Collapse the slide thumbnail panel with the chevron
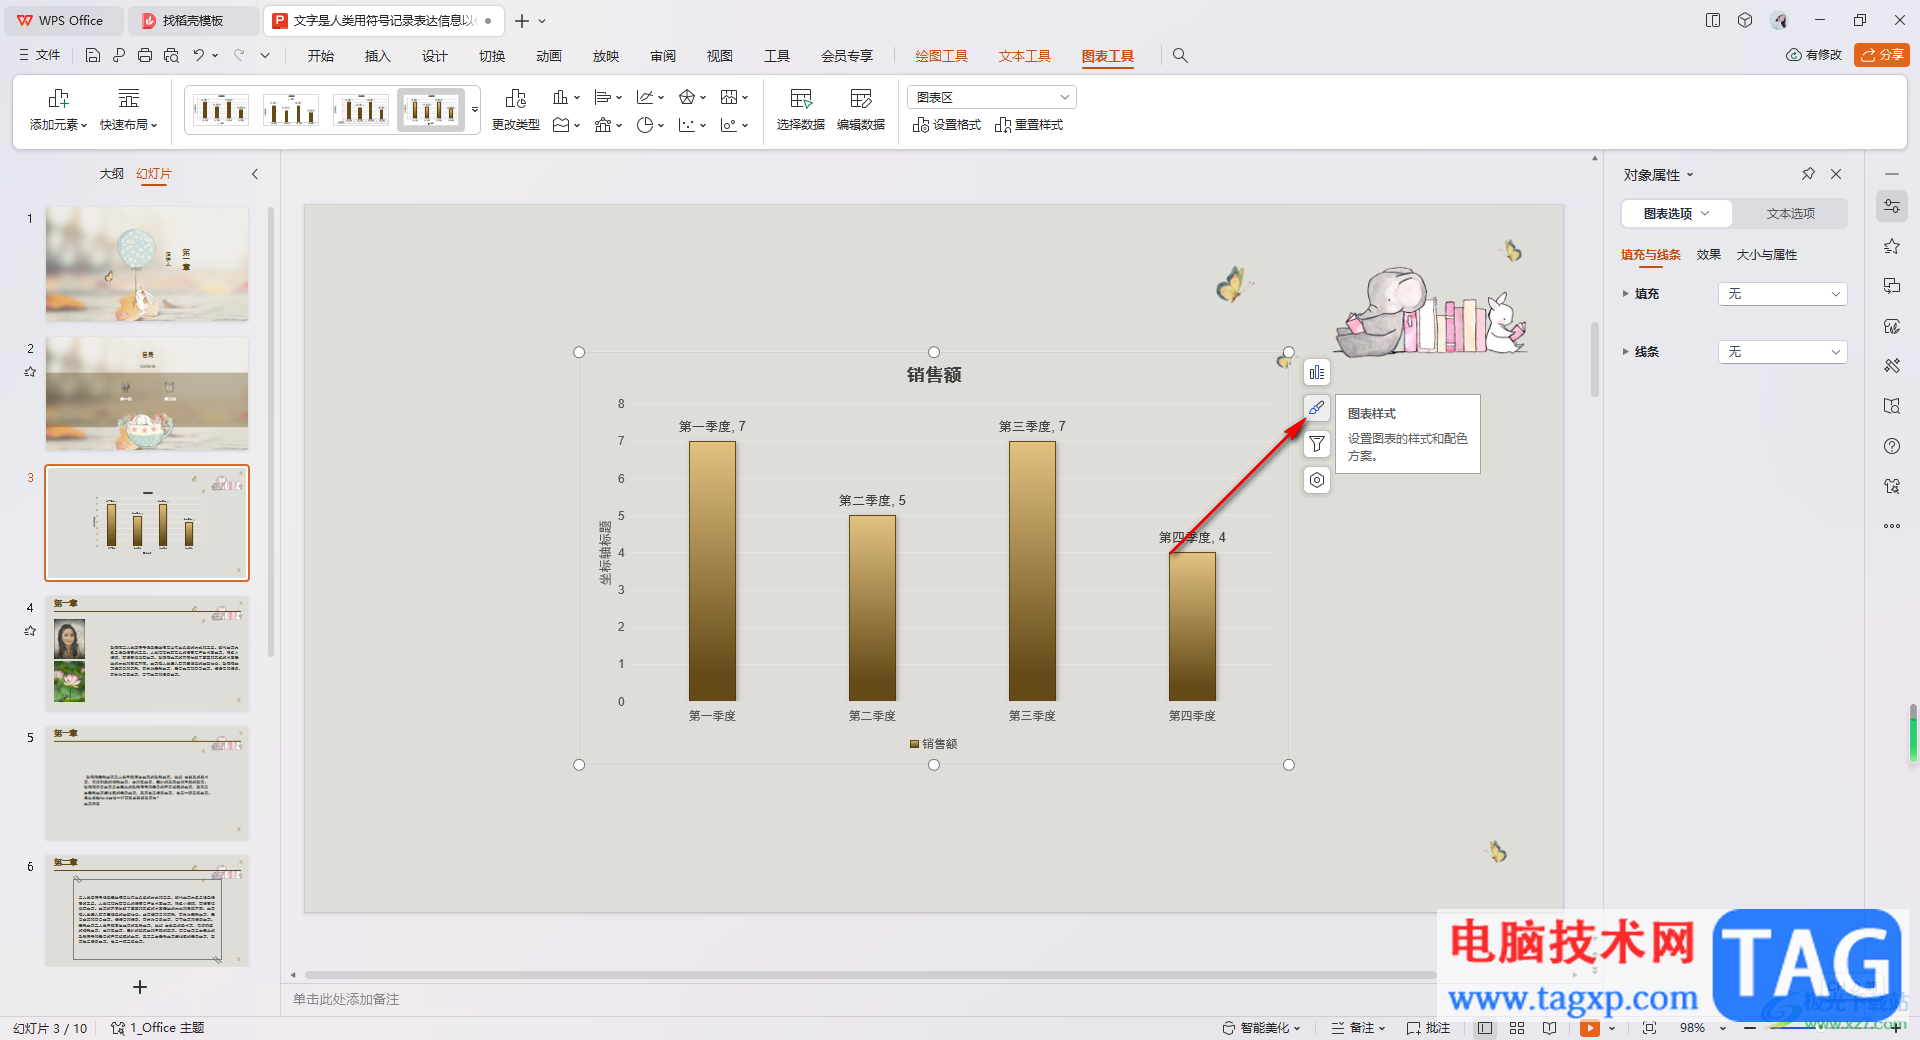 coord(255,174)
